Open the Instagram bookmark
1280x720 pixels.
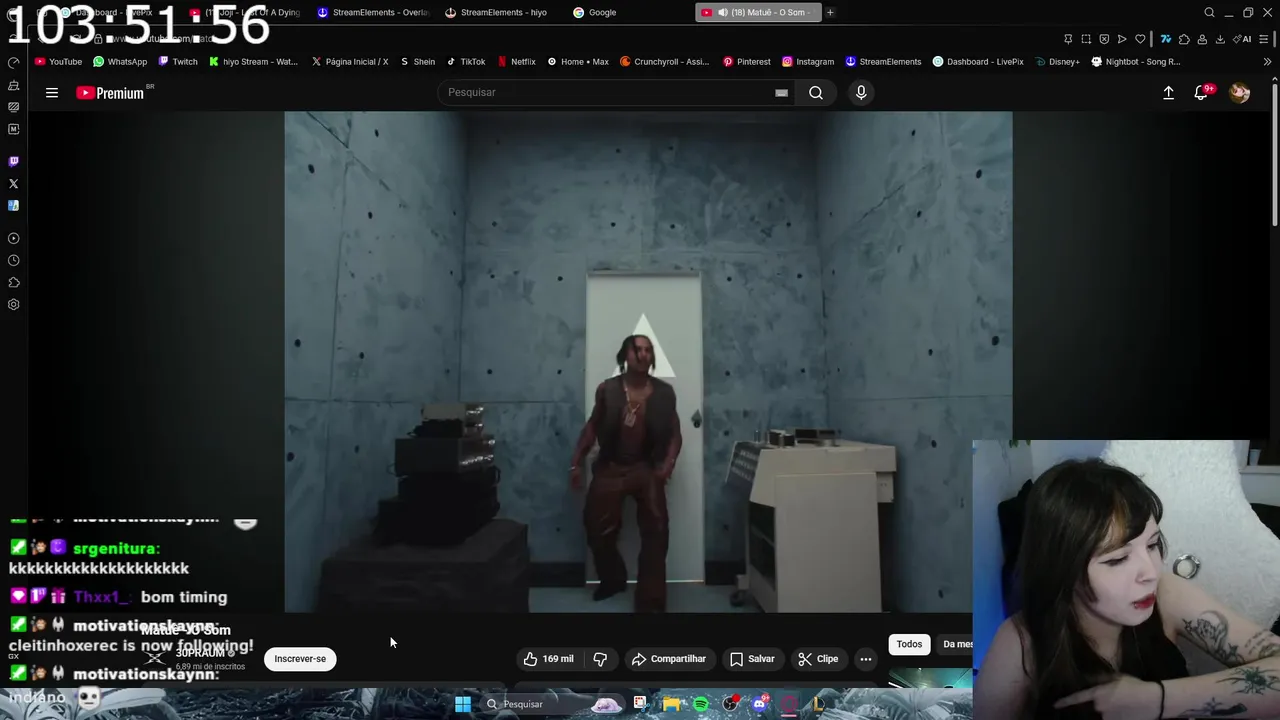point(808,61)
